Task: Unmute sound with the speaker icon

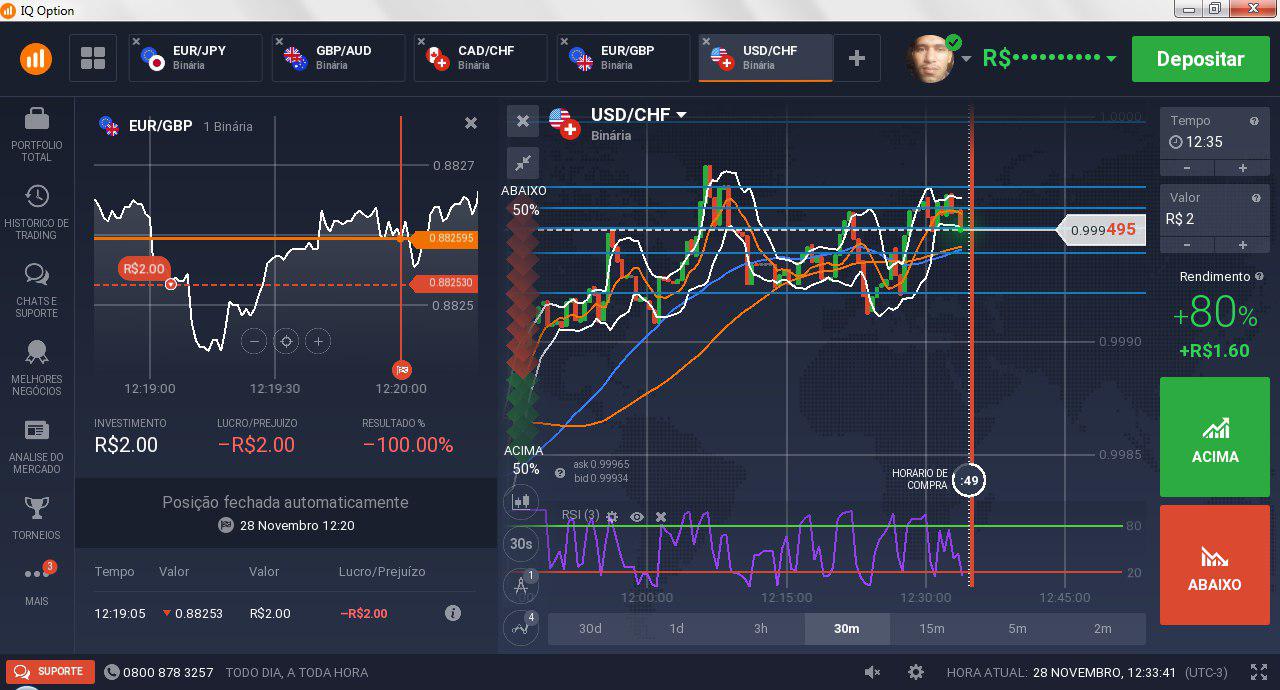Action: point(872,672)
